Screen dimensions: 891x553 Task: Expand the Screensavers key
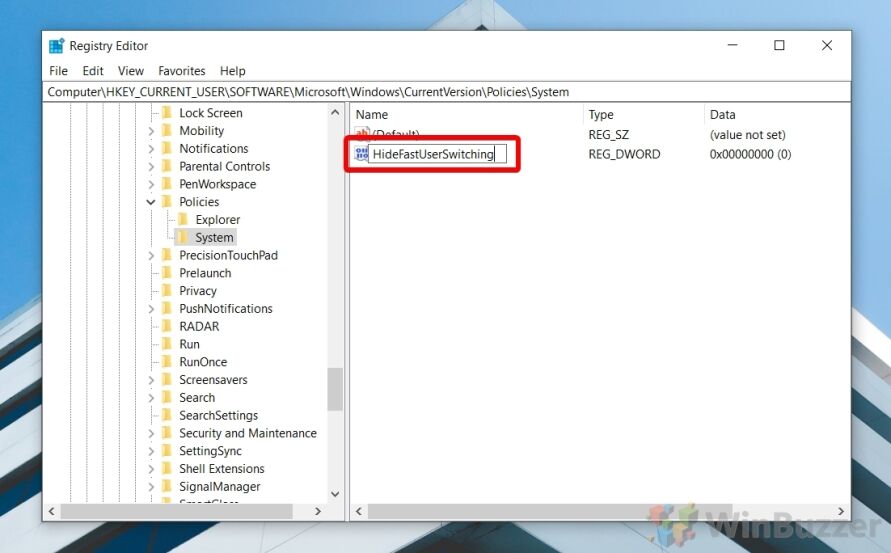[x=151, y=380]
